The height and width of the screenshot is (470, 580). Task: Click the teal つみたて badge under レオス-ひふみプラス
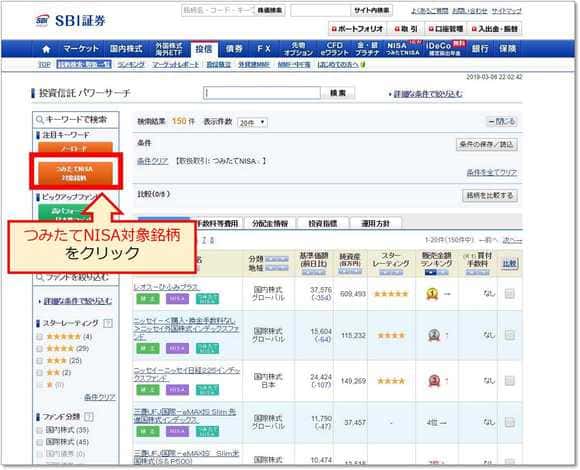pyautogui.click(x=207, y=299)
